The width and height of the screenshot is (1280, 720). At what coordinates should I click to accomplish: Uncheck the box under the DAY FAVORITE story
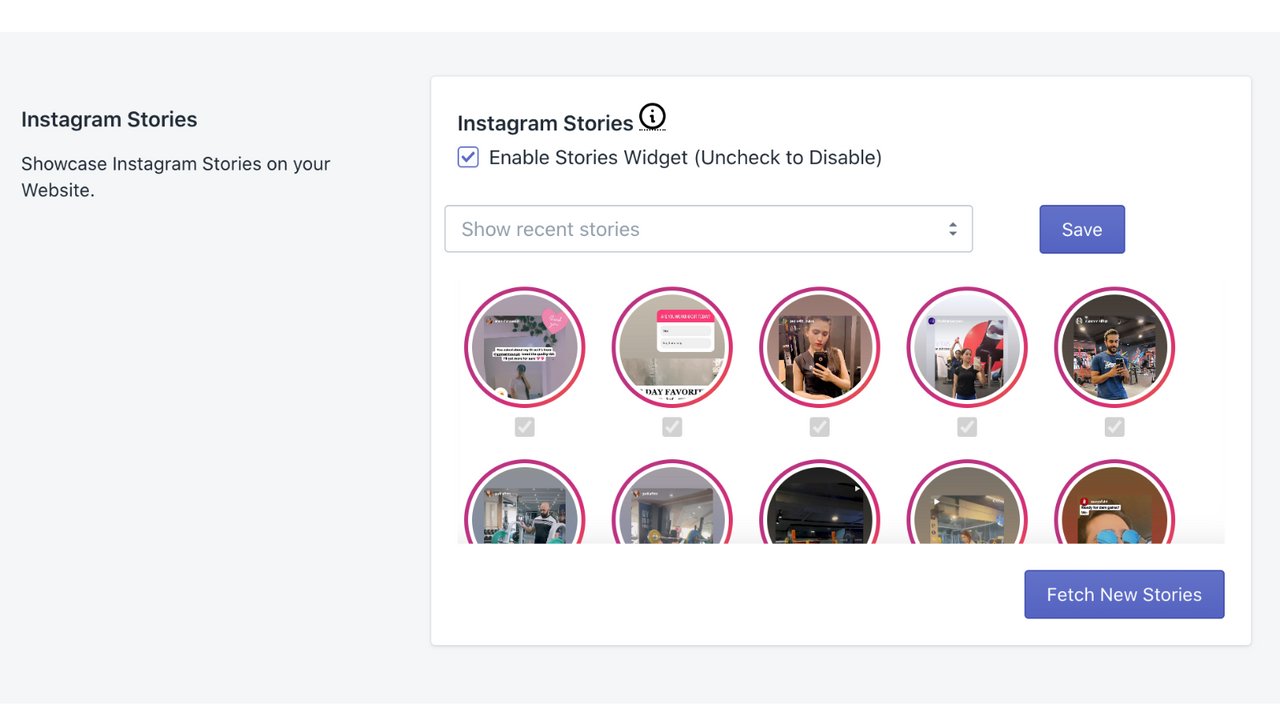[x=672, y=427]
